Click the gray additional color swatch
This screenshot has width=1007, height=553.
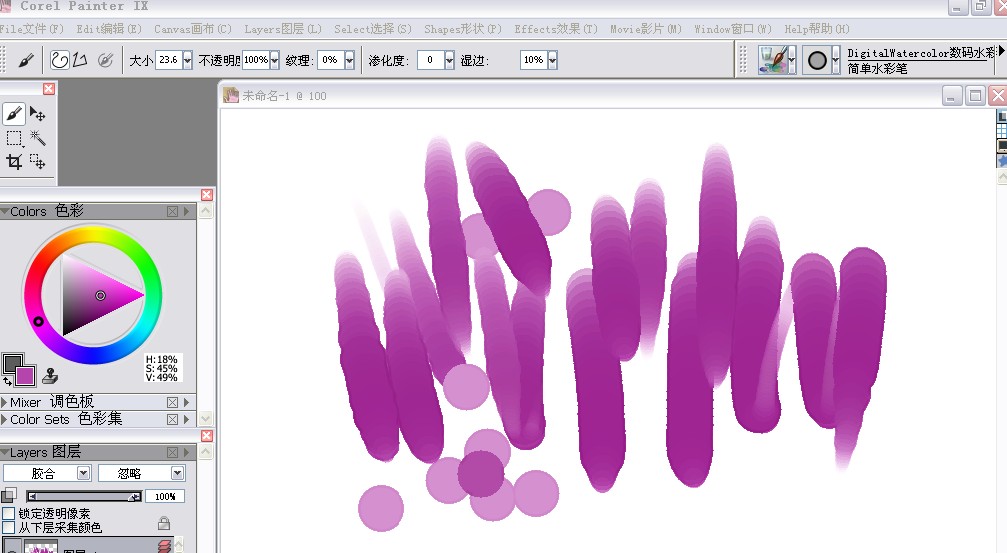point(10,362)
